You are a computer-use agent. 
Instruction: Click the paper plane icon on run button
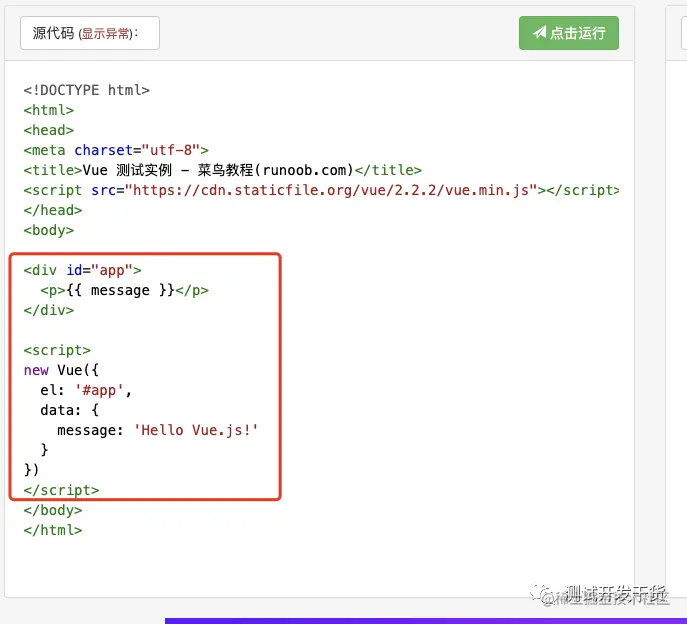[x=540, y=32]
